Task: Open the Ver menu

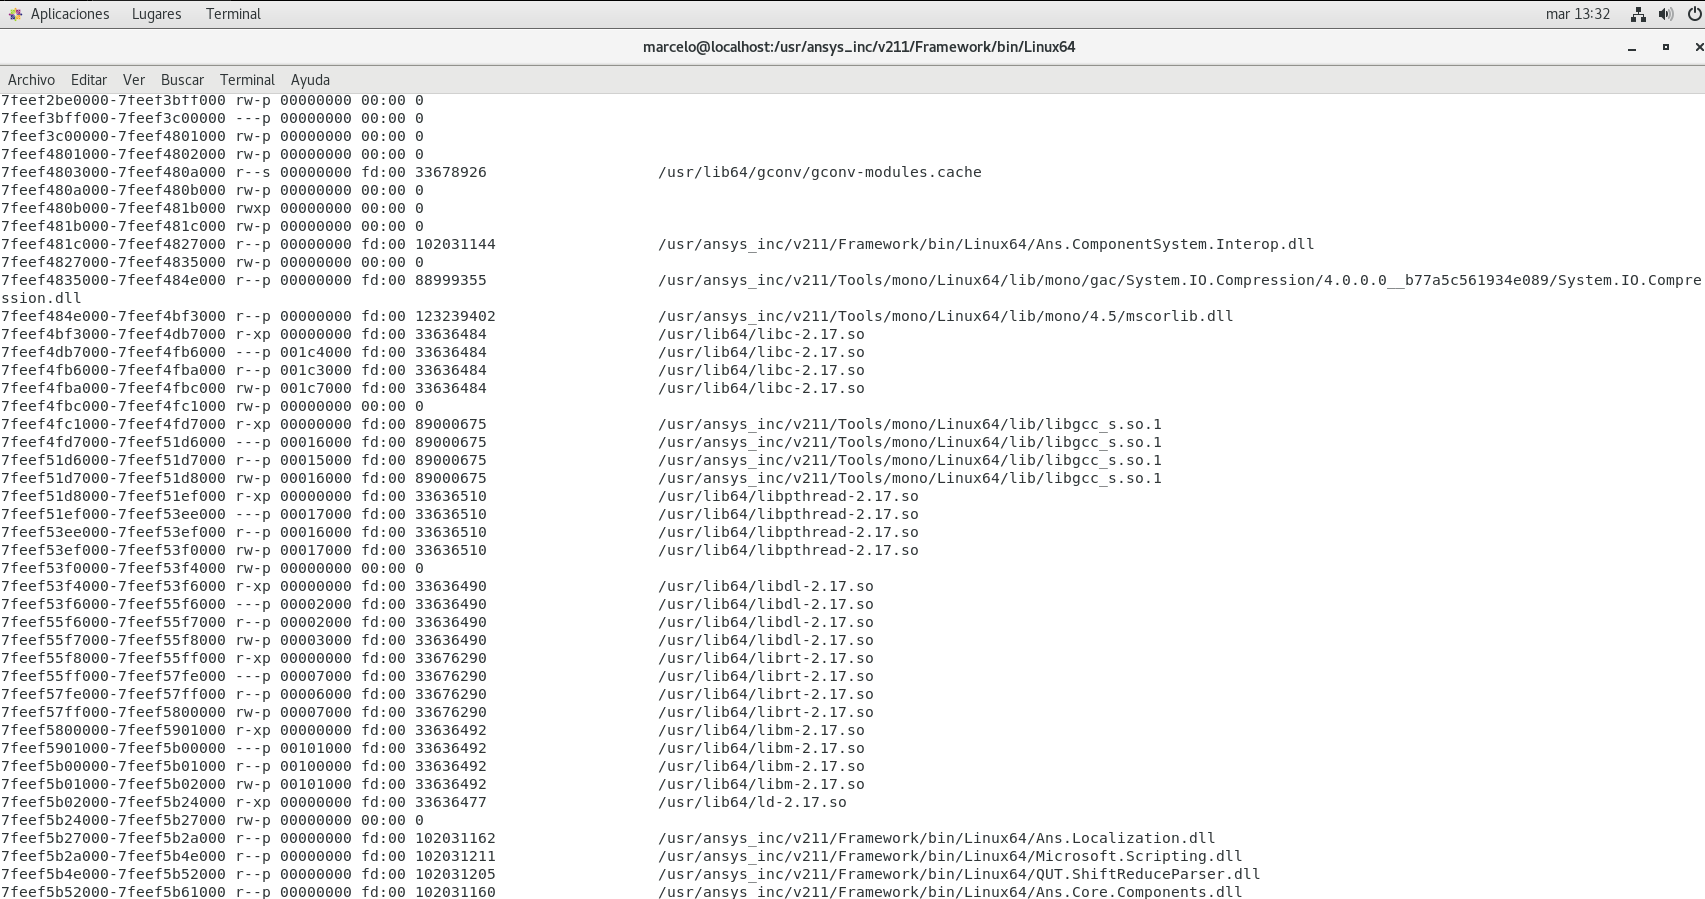Action: [134, 80]
